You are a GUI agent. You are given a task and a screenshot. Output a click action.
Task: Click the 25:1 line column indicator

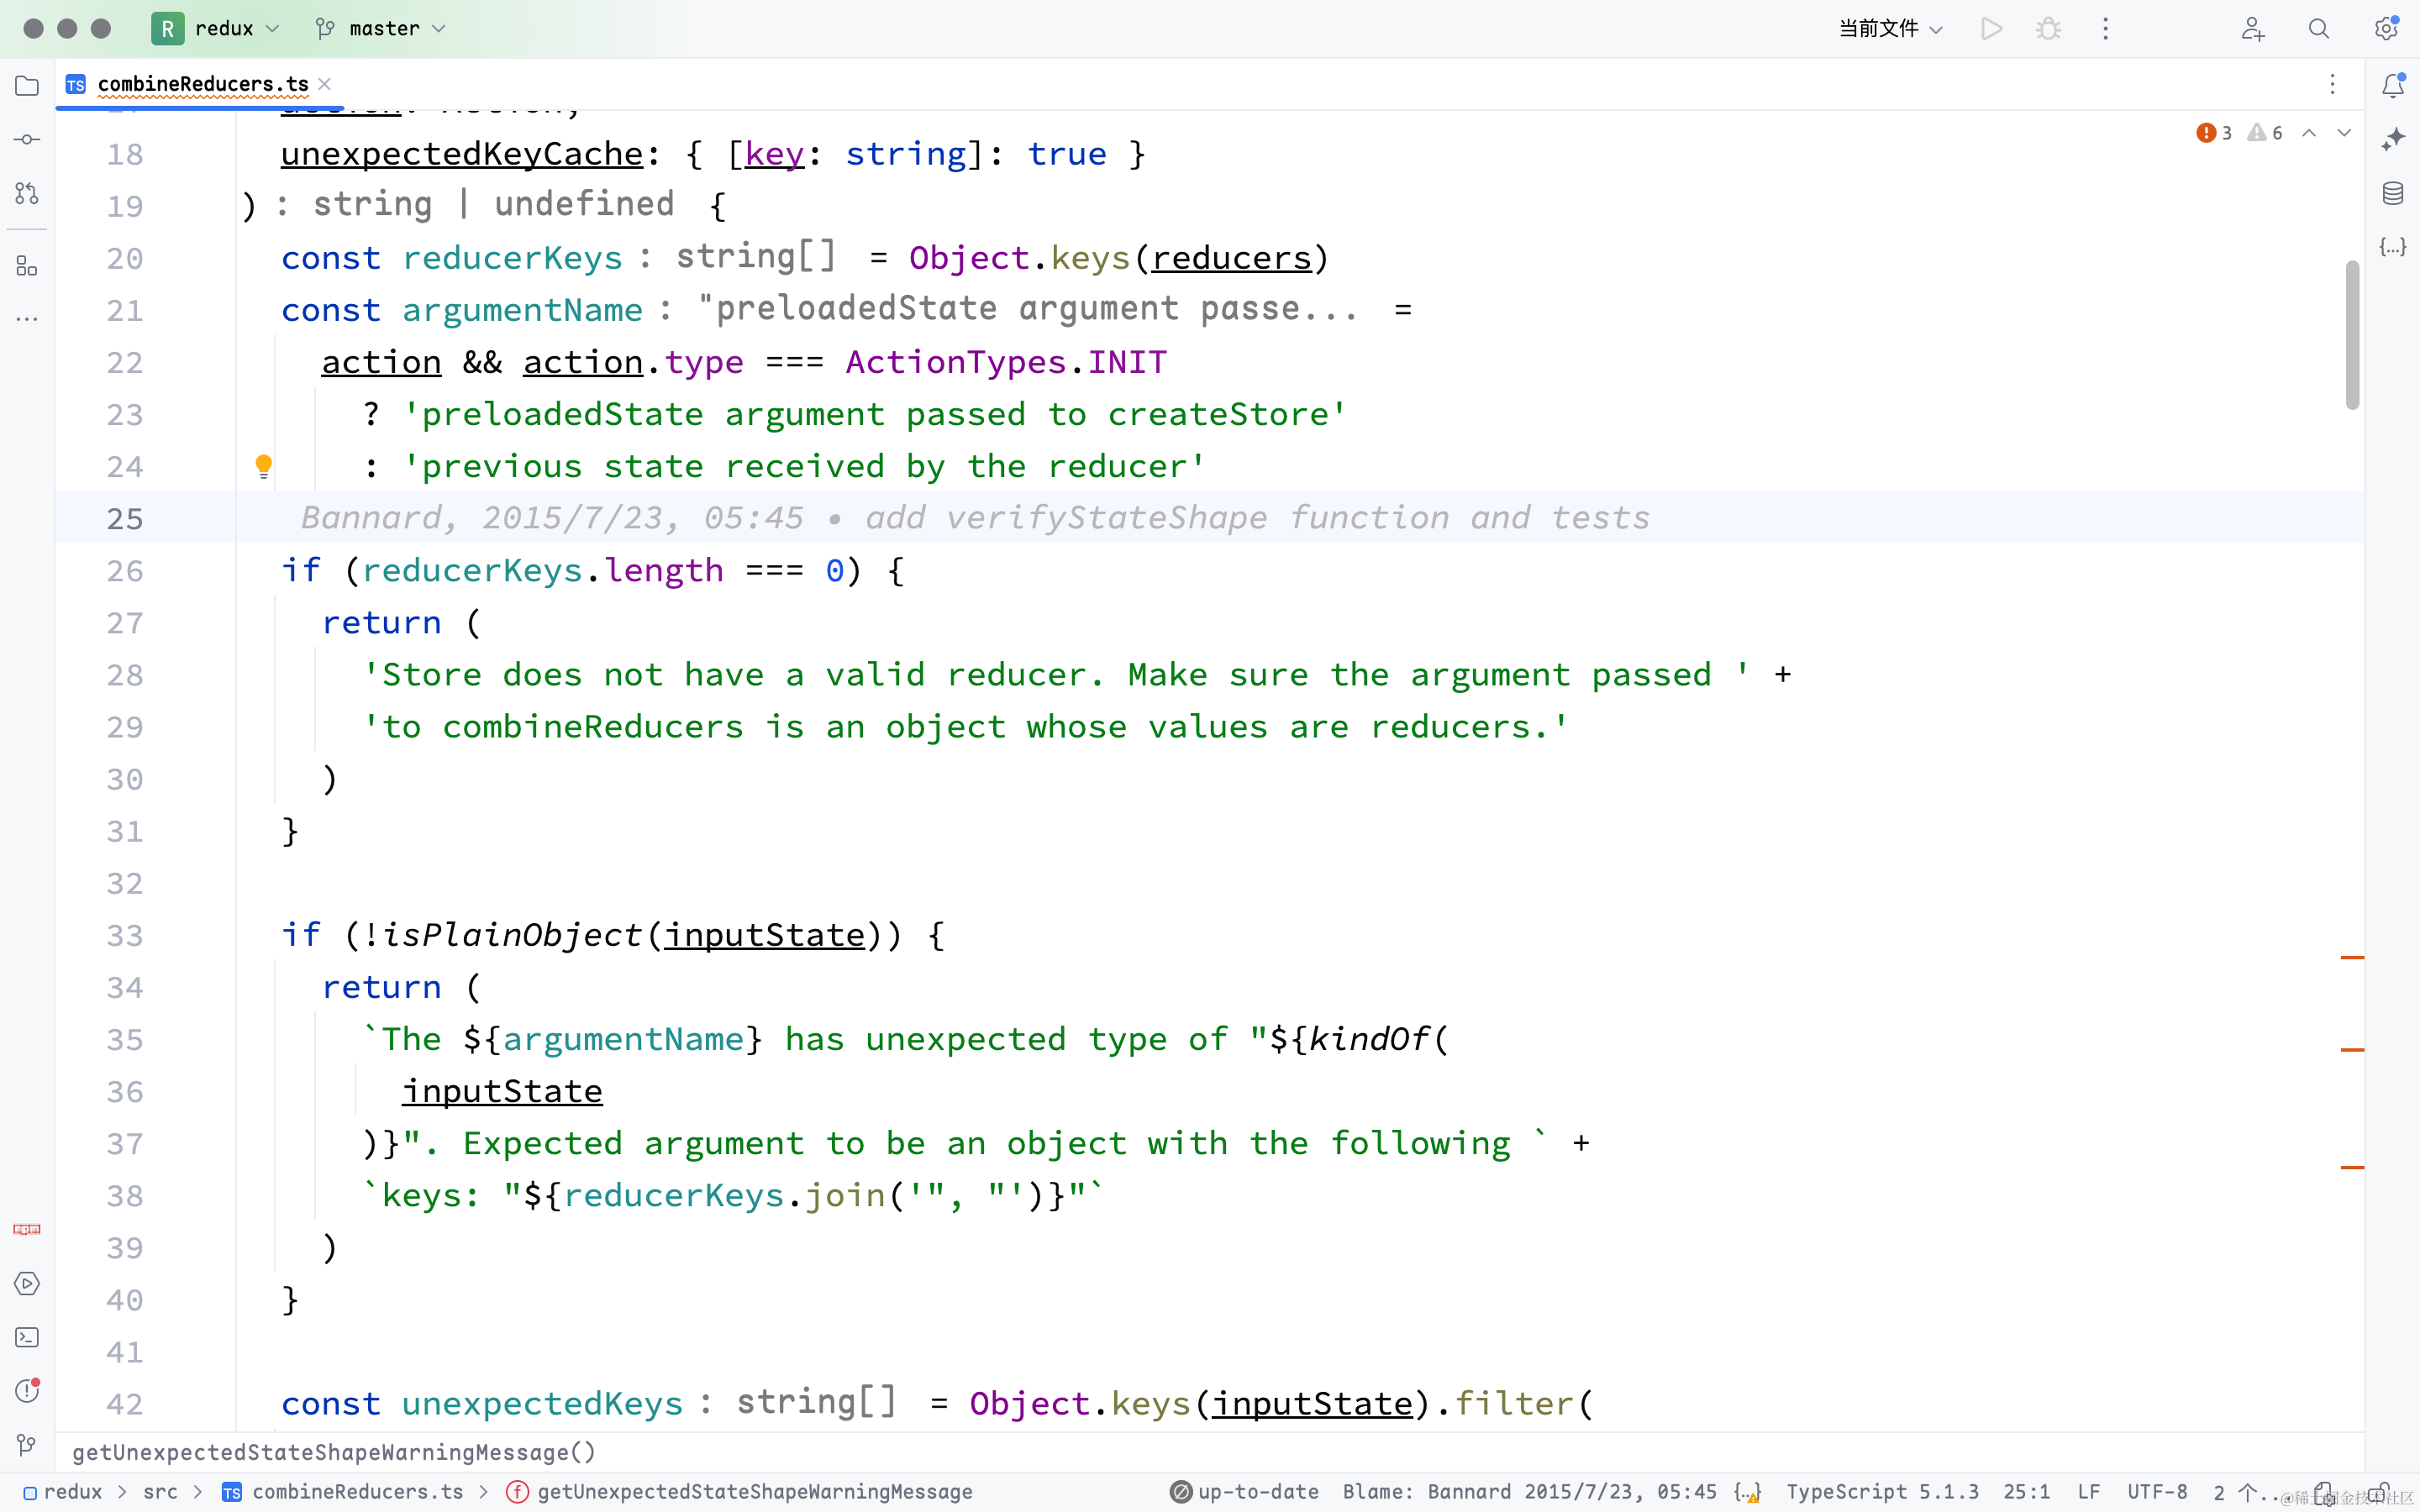coord(2026,1492)
